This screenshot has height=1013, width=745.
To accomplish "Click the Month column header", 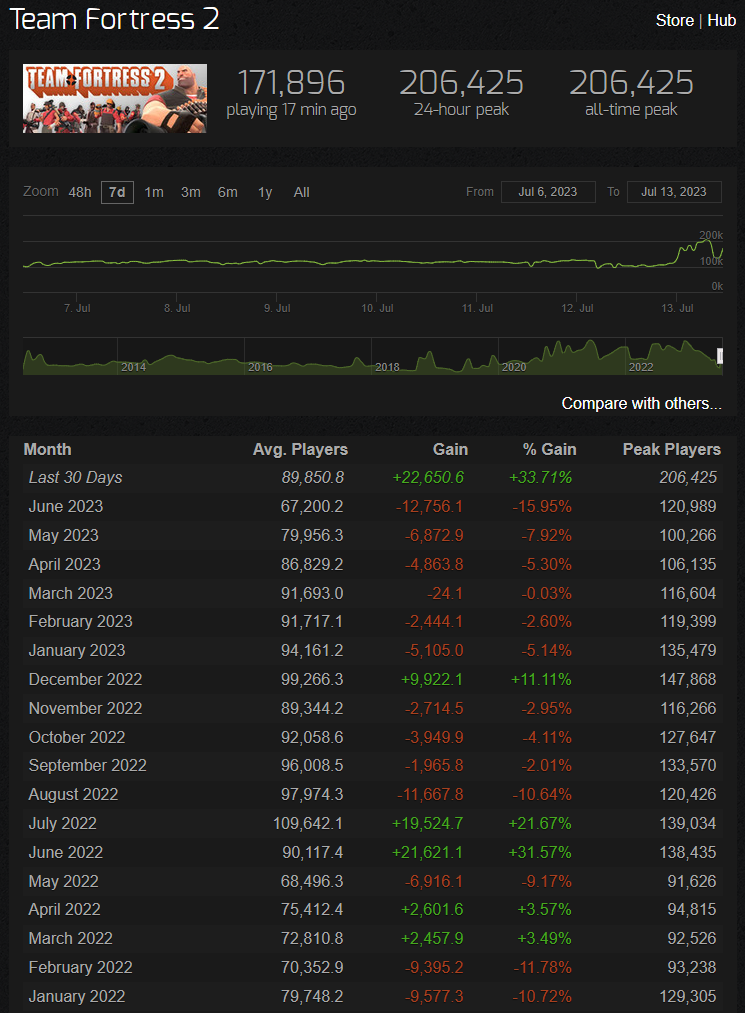I will (48, 450).
